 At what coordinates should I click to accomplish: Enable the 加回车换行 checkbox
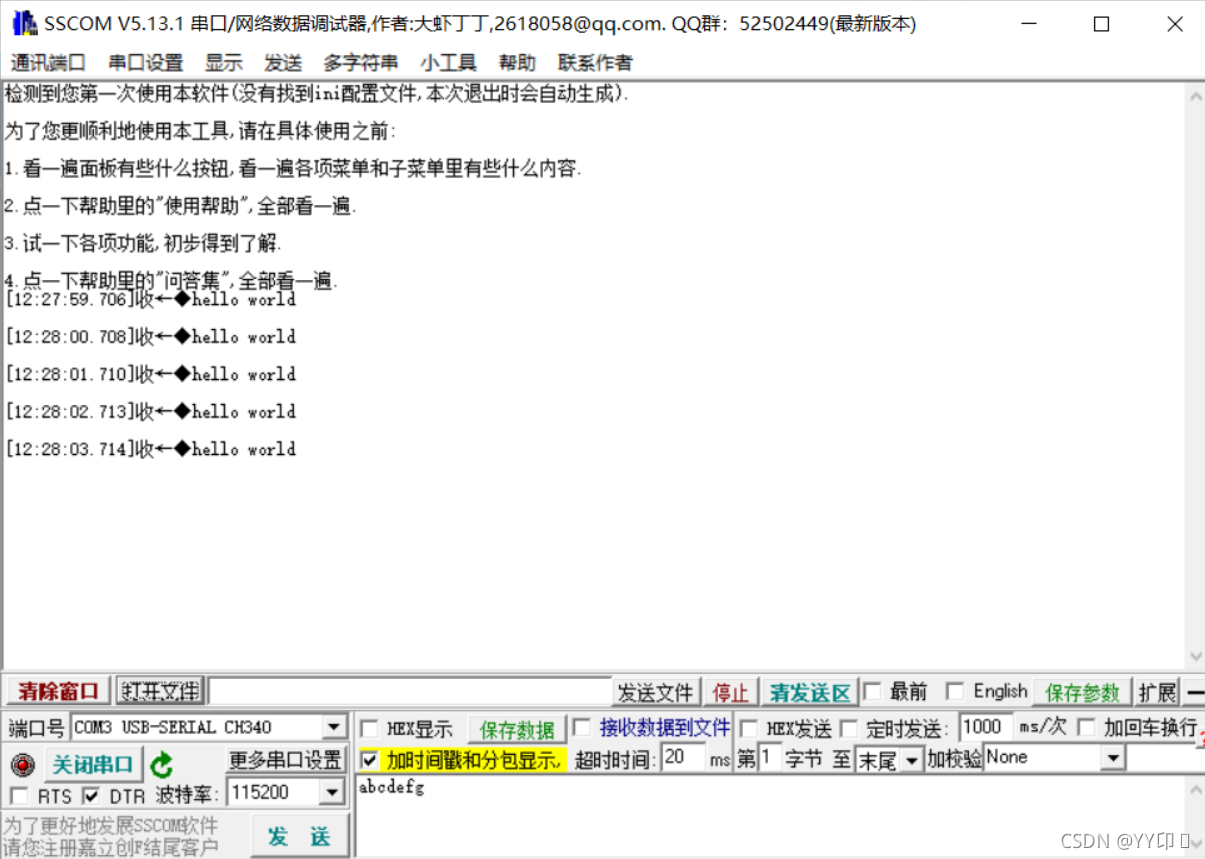[x=1086, y=728]
